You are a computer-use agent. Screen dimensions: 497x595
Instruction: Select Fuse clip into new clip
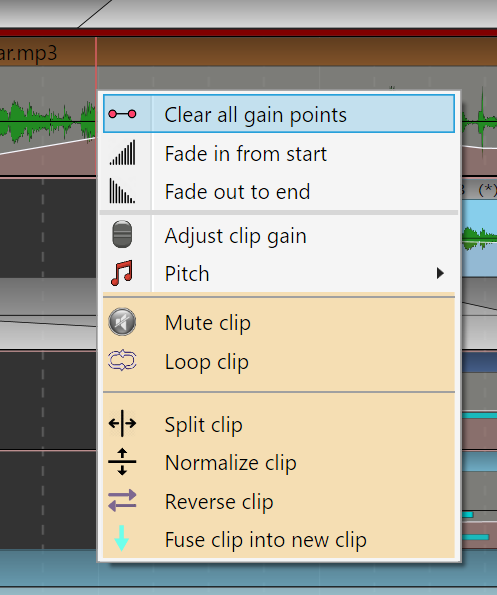pos(279,539)
